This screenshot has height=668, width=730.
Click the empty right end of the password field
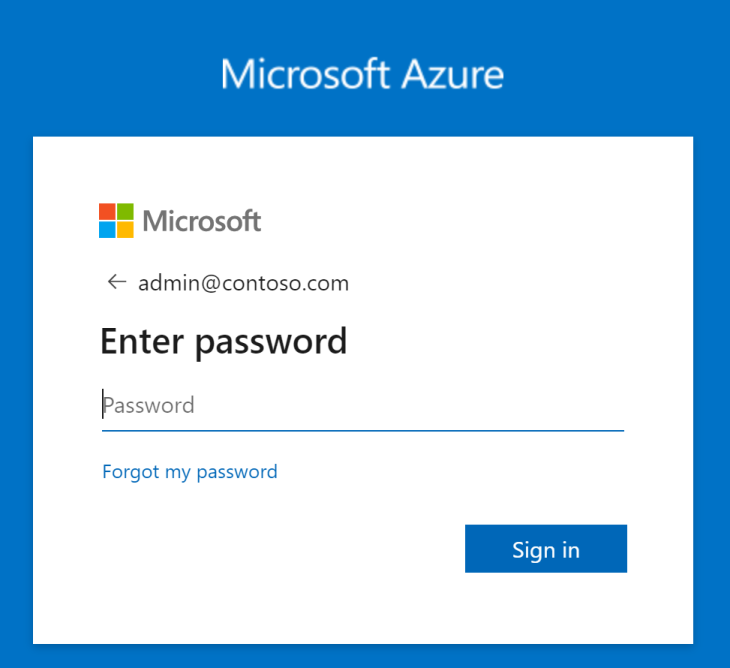click(x=559, y=405)
